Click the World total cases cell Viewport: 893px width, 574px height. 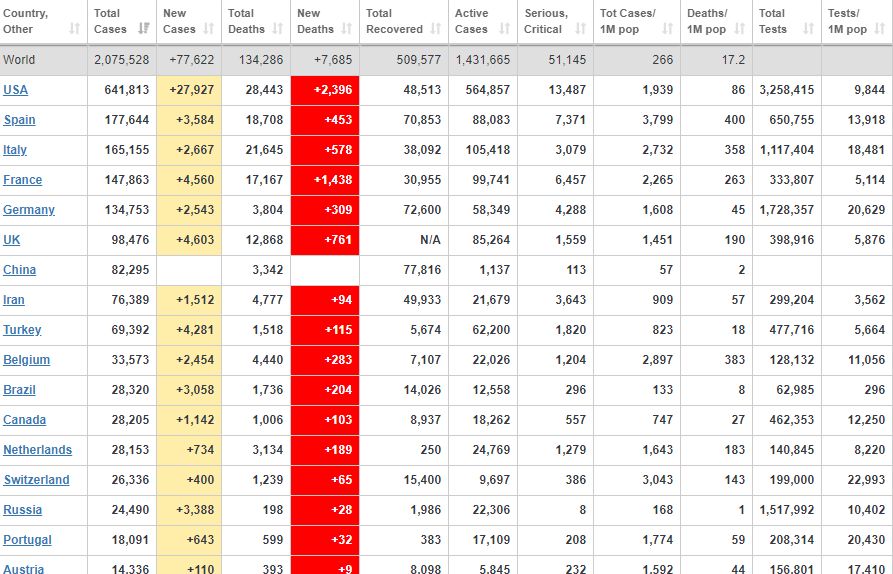coord(121,60)
